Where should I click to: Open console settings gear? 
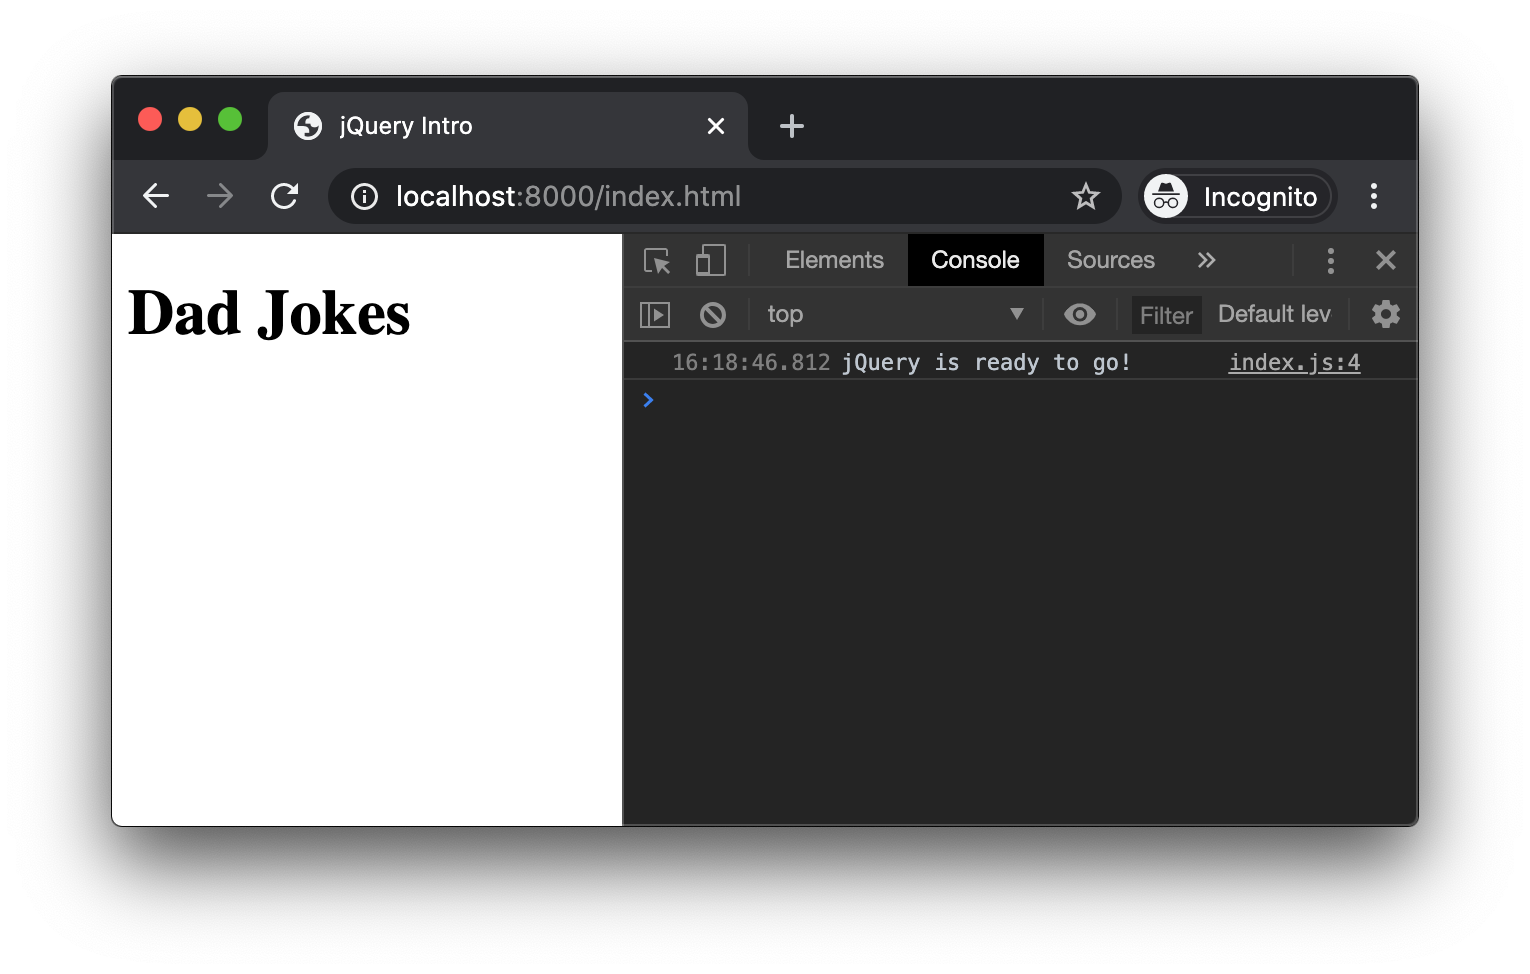point(1385,314)
